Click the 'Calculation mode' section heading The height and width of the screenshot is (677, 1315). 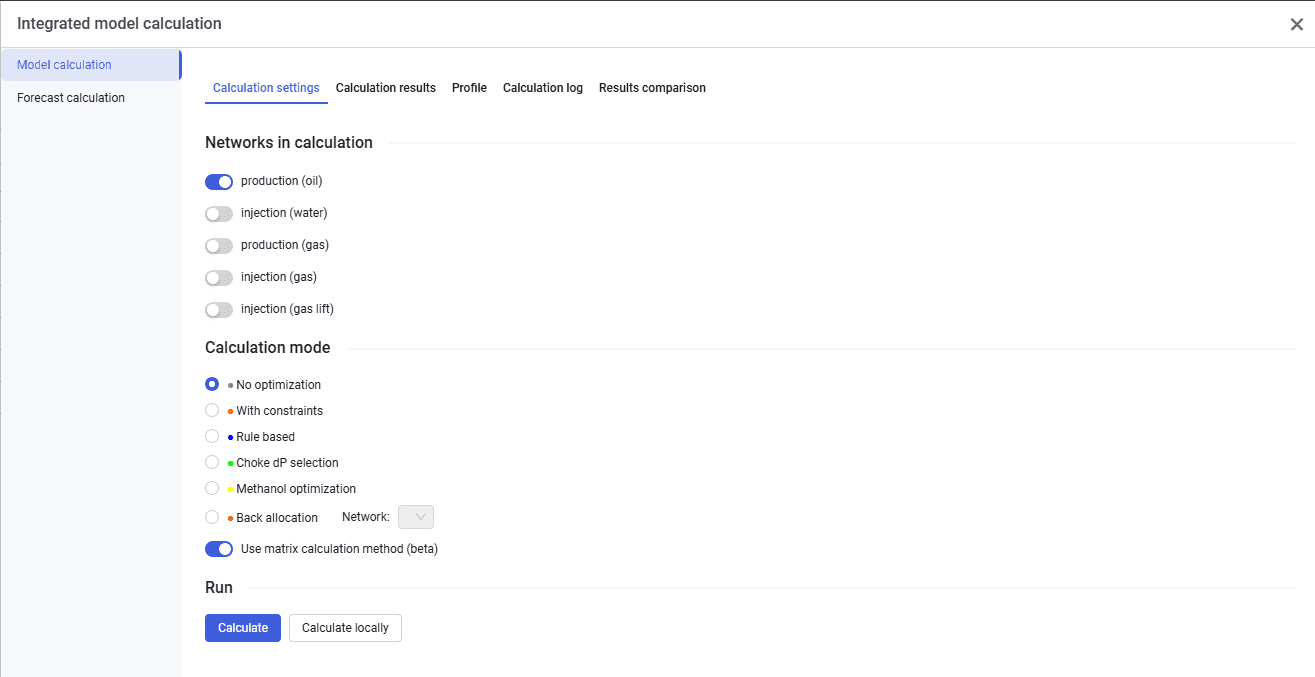point(268,348)
